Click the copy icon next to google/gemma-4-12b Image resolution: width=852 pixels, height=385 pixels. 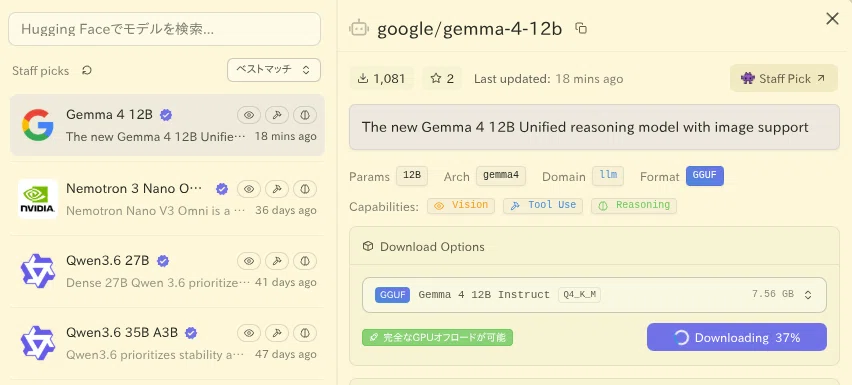(581, 28)
